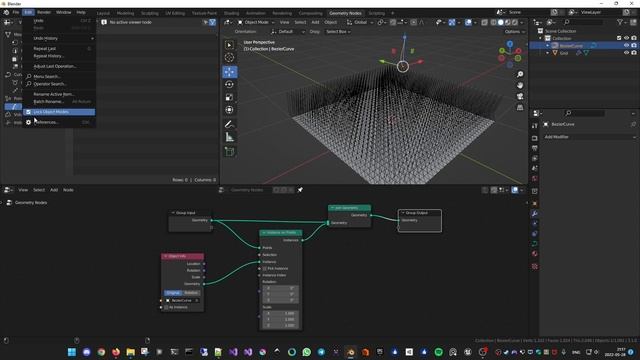The image size is (640, 360).
Task: Activate the Select Box tool icon
Action: 229,45
